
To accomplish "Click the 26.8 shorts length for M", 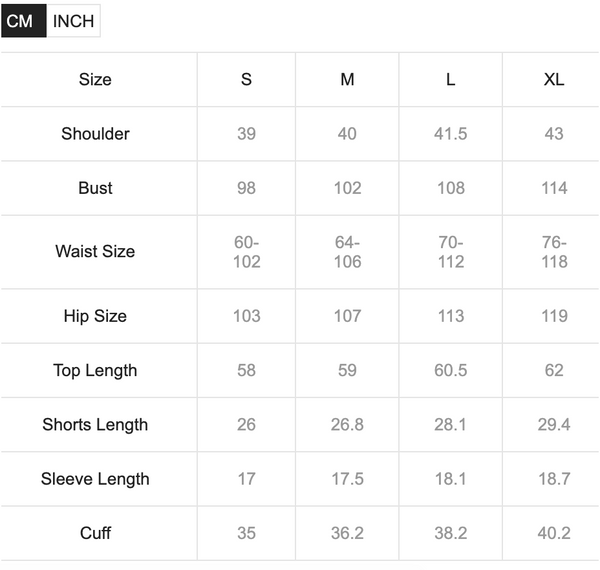I will coord(347,425).
